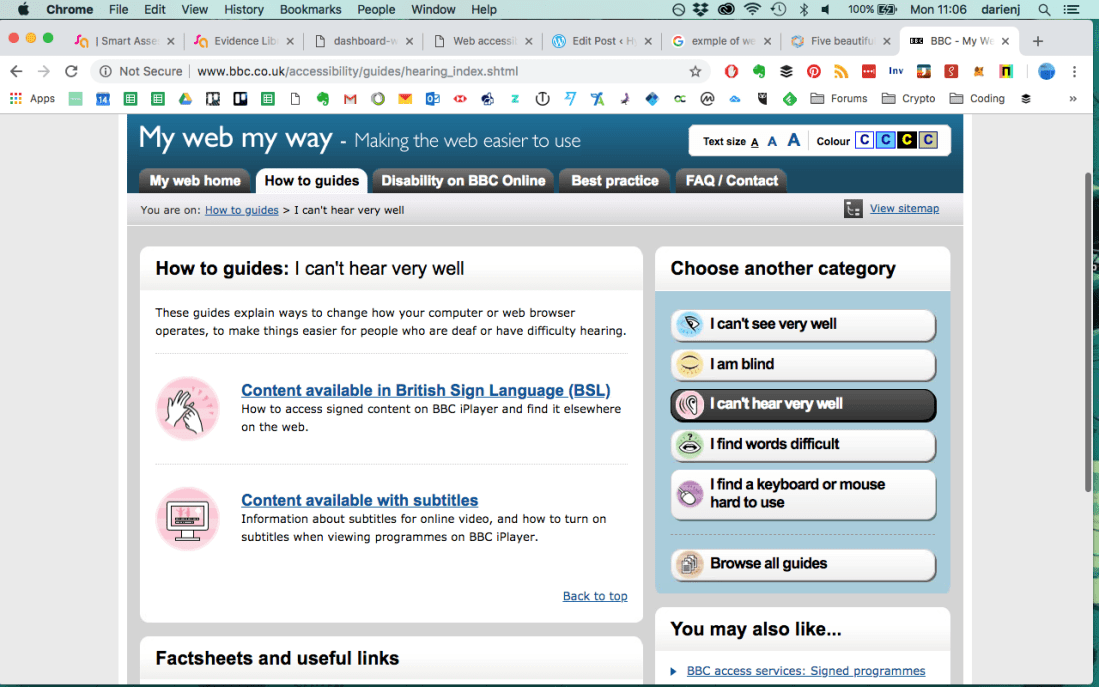Viewport: 1099px width, 687px height.
Task: Select the medium text size A
Action: click(x=772, y=142)
